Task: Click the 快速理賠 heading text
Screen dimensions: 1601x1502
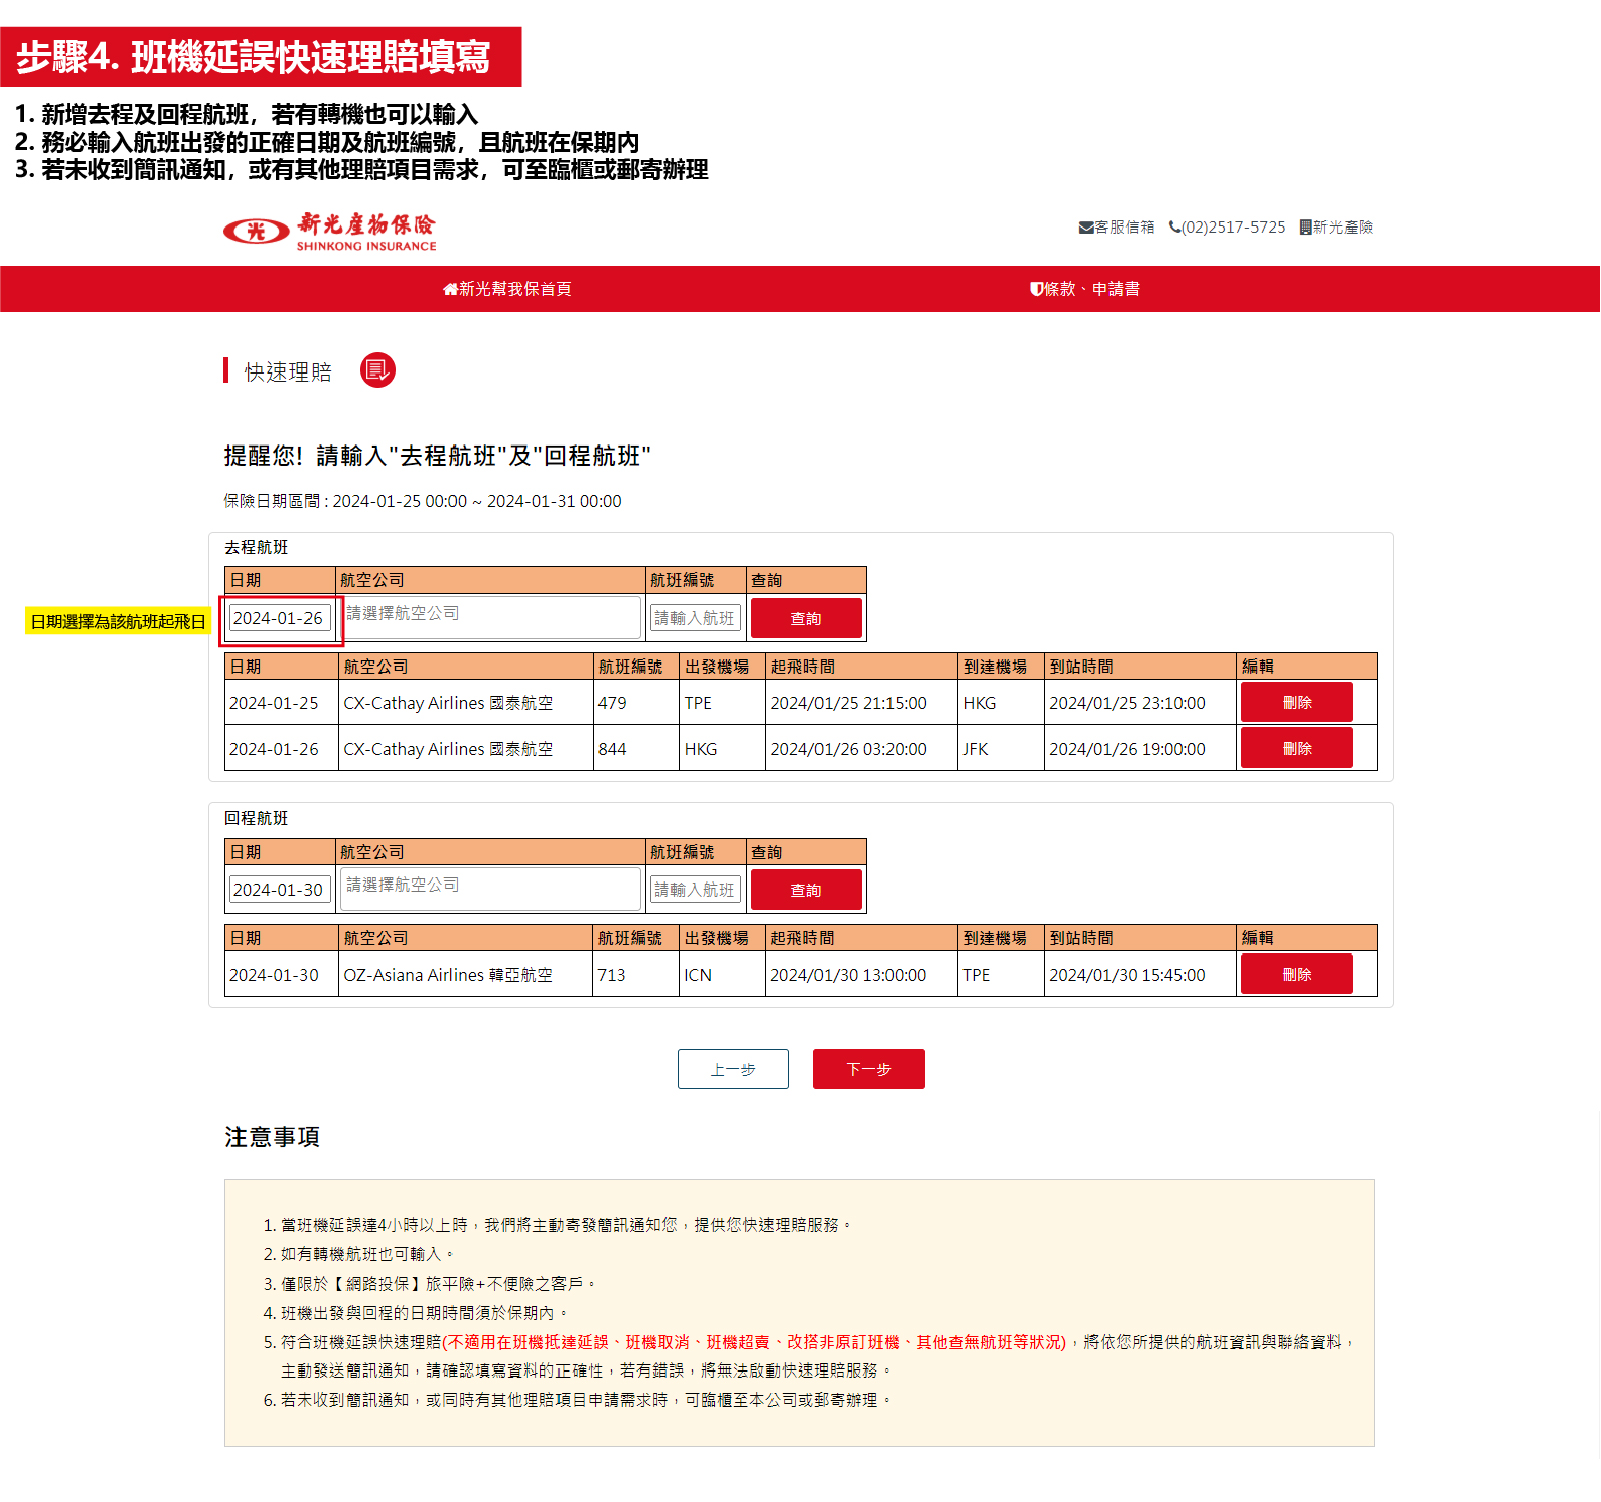Action: pyautogui.click(x=288, y=372)
